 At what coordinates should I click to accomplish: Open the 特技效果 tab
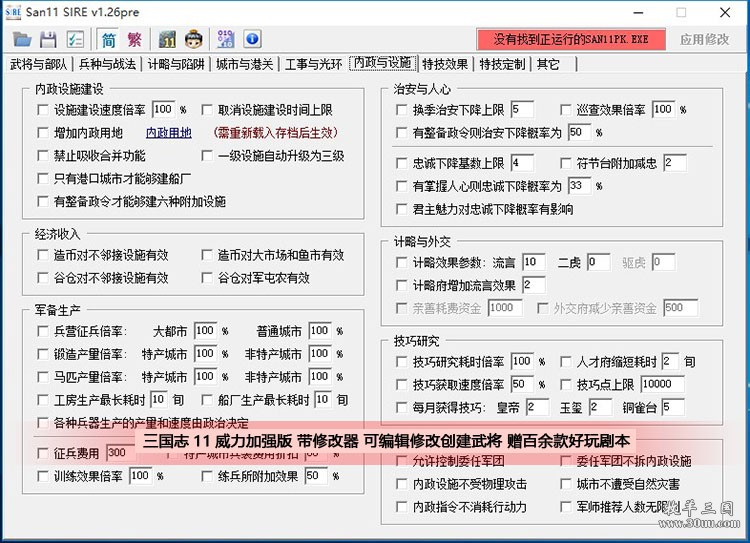pyautogui.click(x=445, y=64)
